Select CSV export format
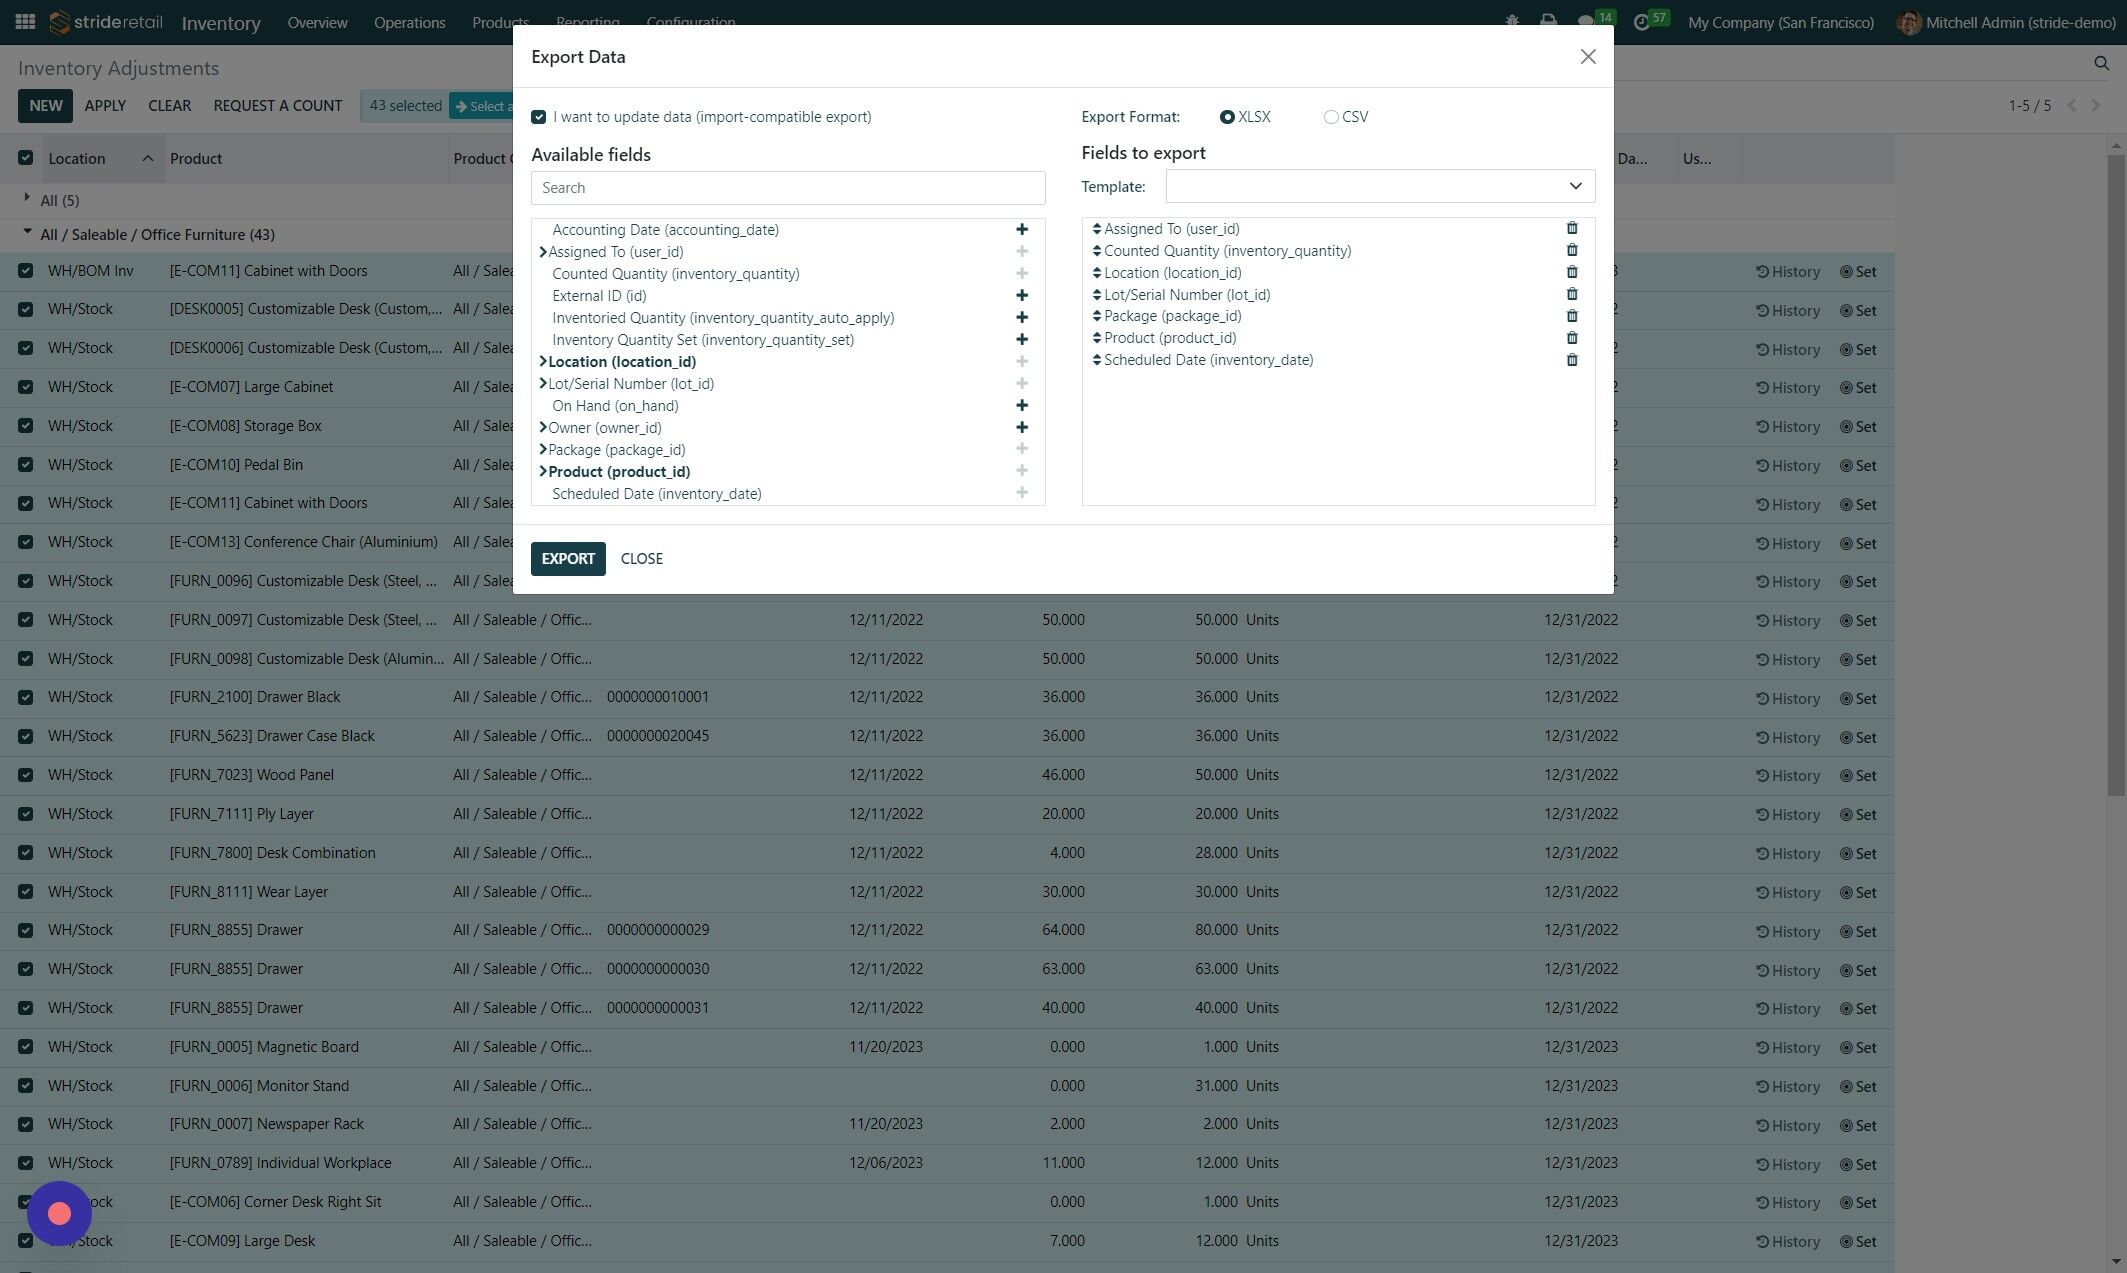 (x=1330, y=117)
